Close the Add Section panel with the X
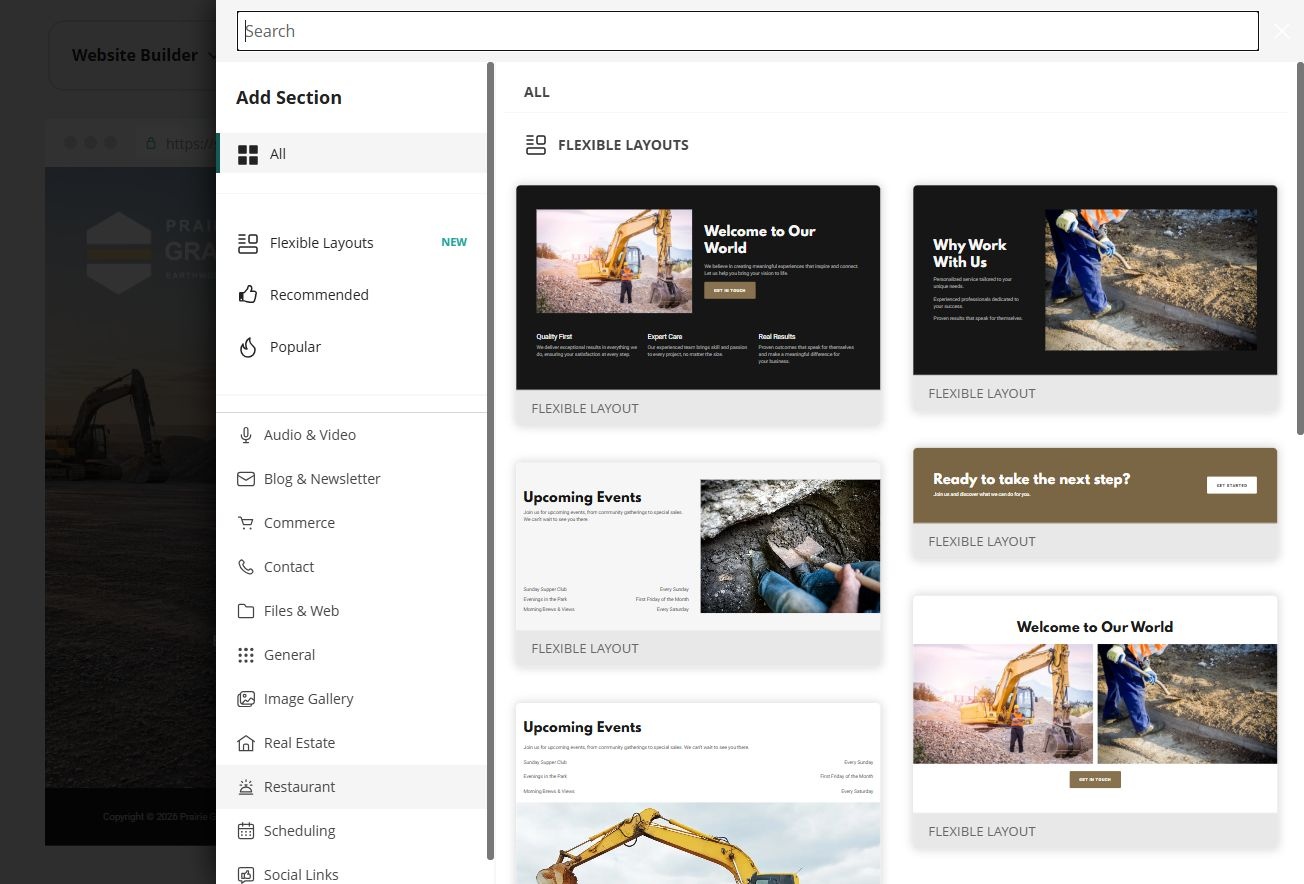 1282,31
